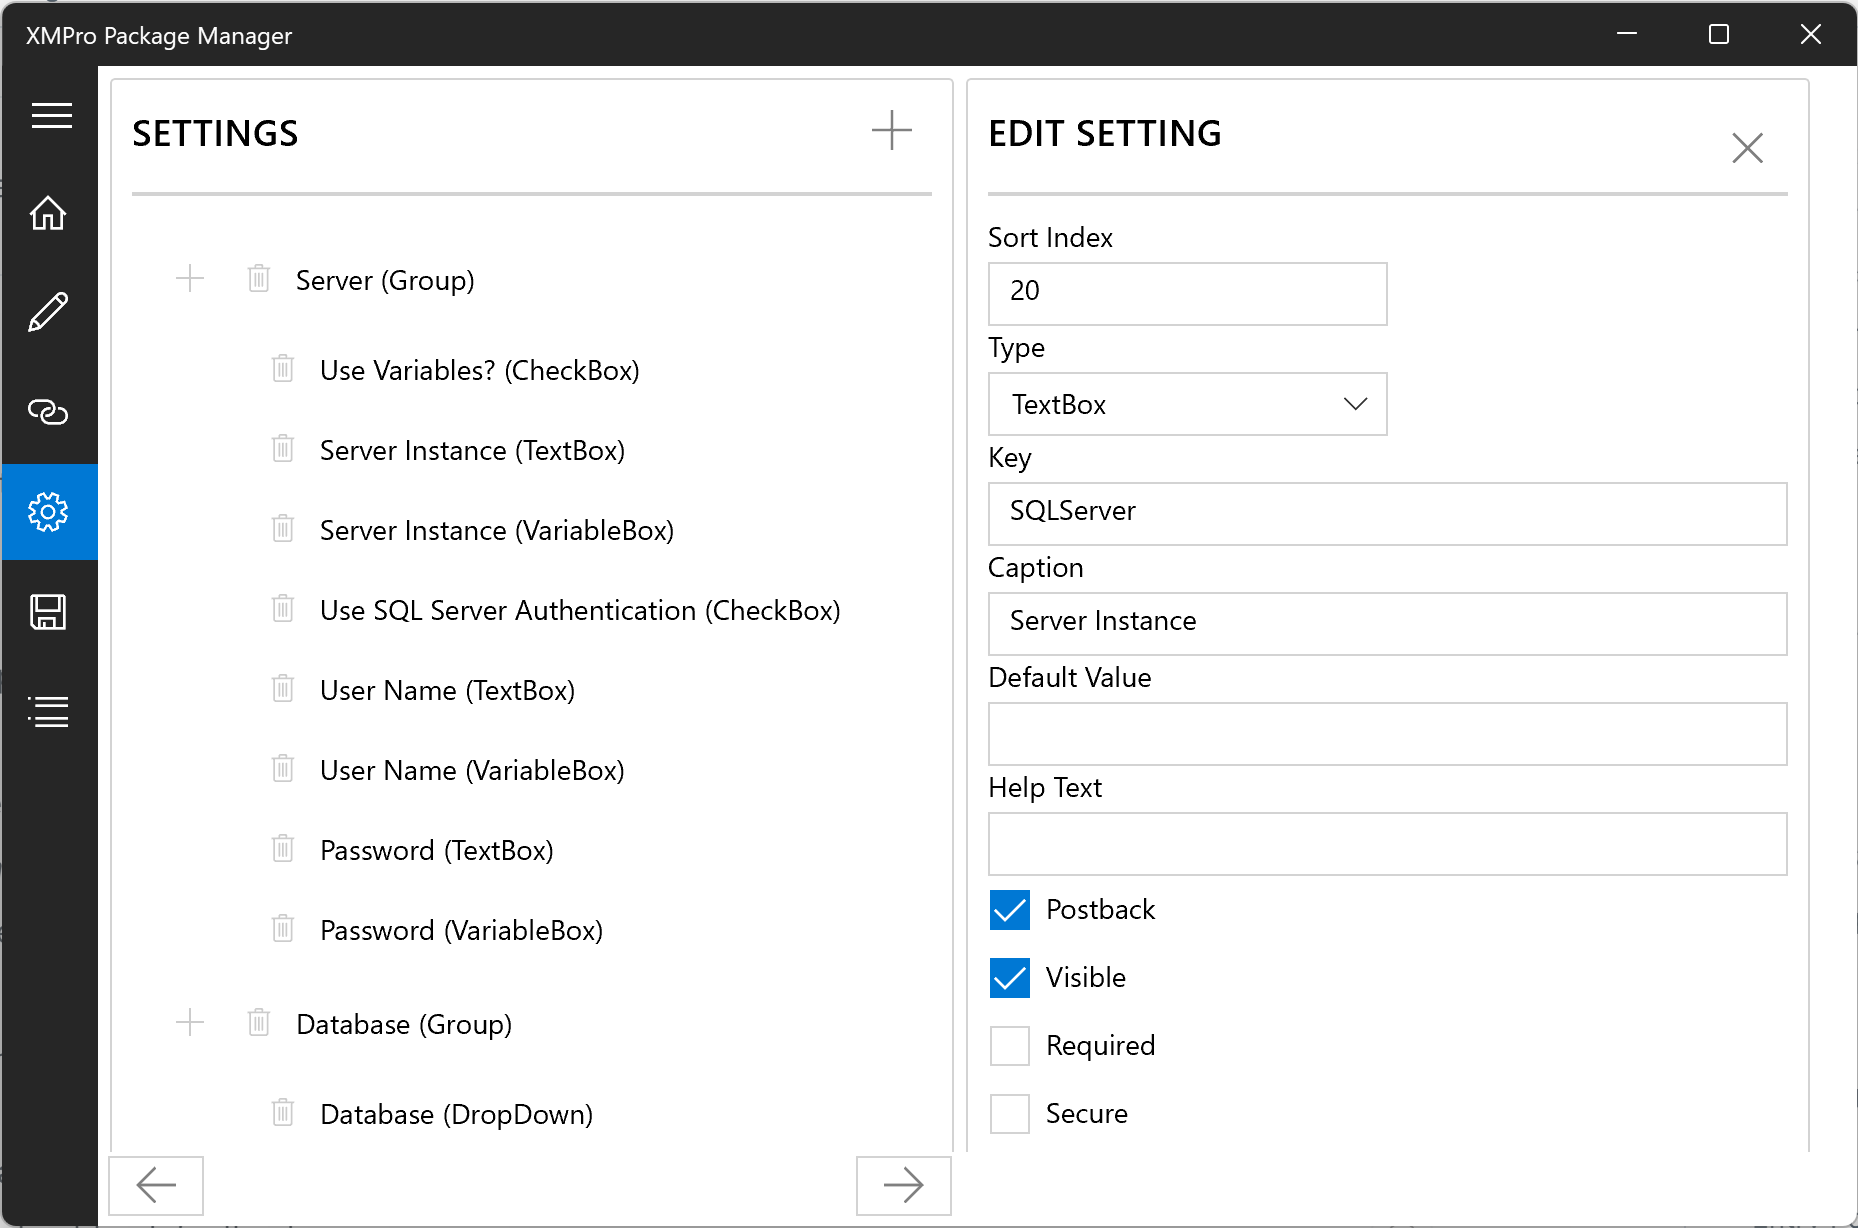Click the next arrow button
The height and width of the screenshot is (1228, 1858).
tap(903, 1185)
